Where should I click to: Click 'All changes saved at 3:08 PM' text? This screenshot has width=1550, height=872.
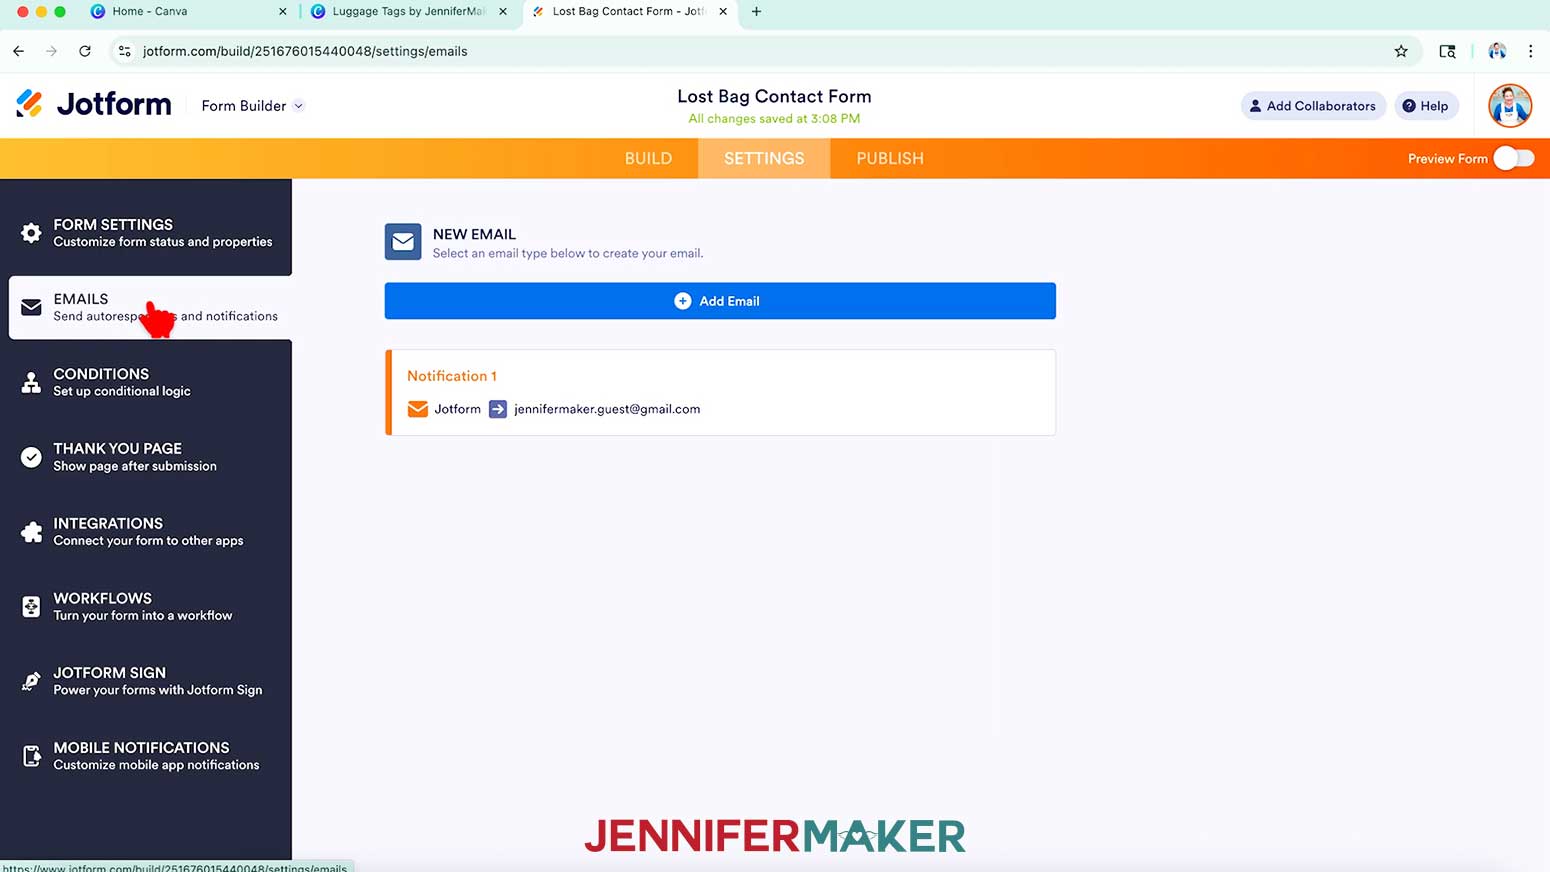[774, 118]
